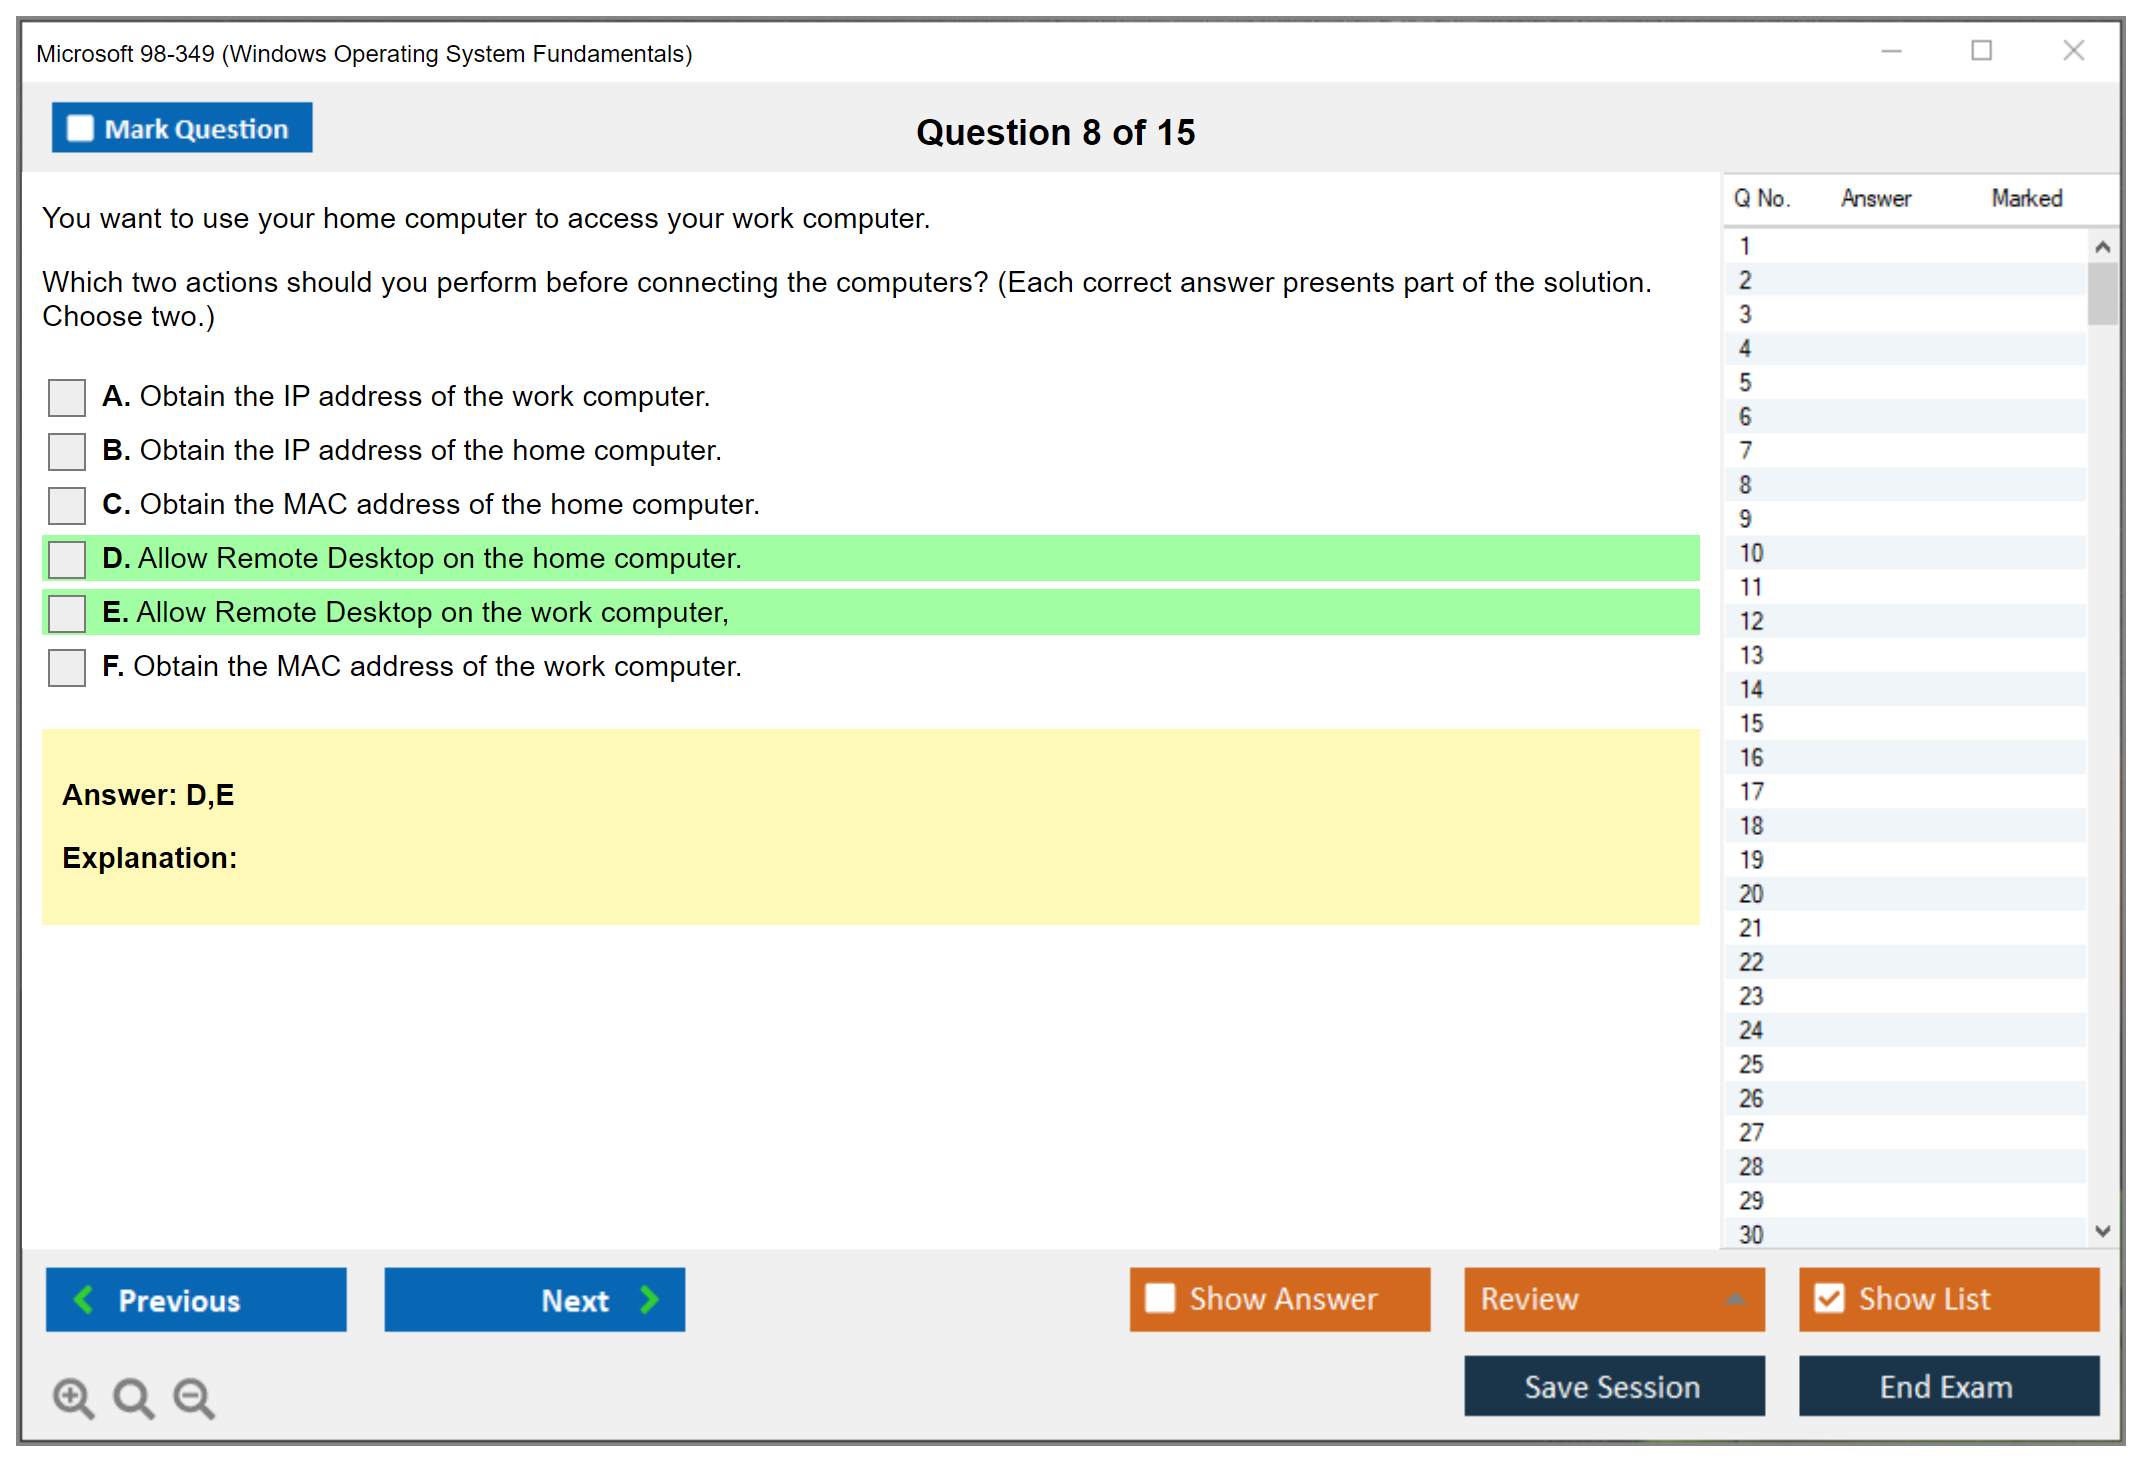Toggle the Mark Question checkbox
Screen dimensions: 2150x1470
click(80, 129)
